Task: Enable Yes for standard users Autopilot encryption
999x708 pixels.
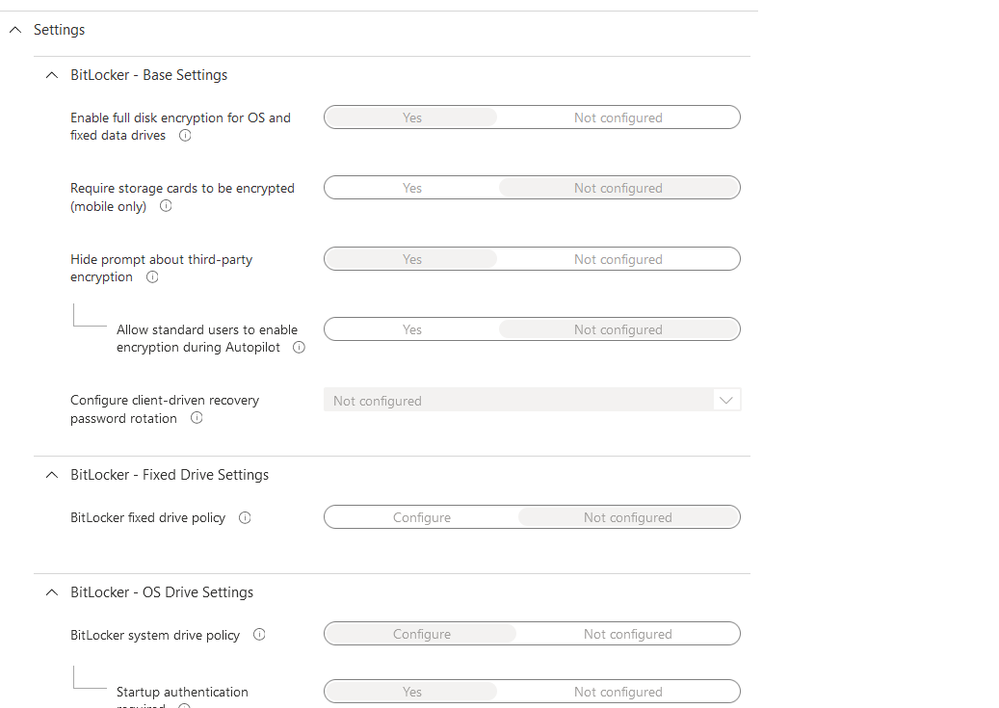Action: coord(412,330)
